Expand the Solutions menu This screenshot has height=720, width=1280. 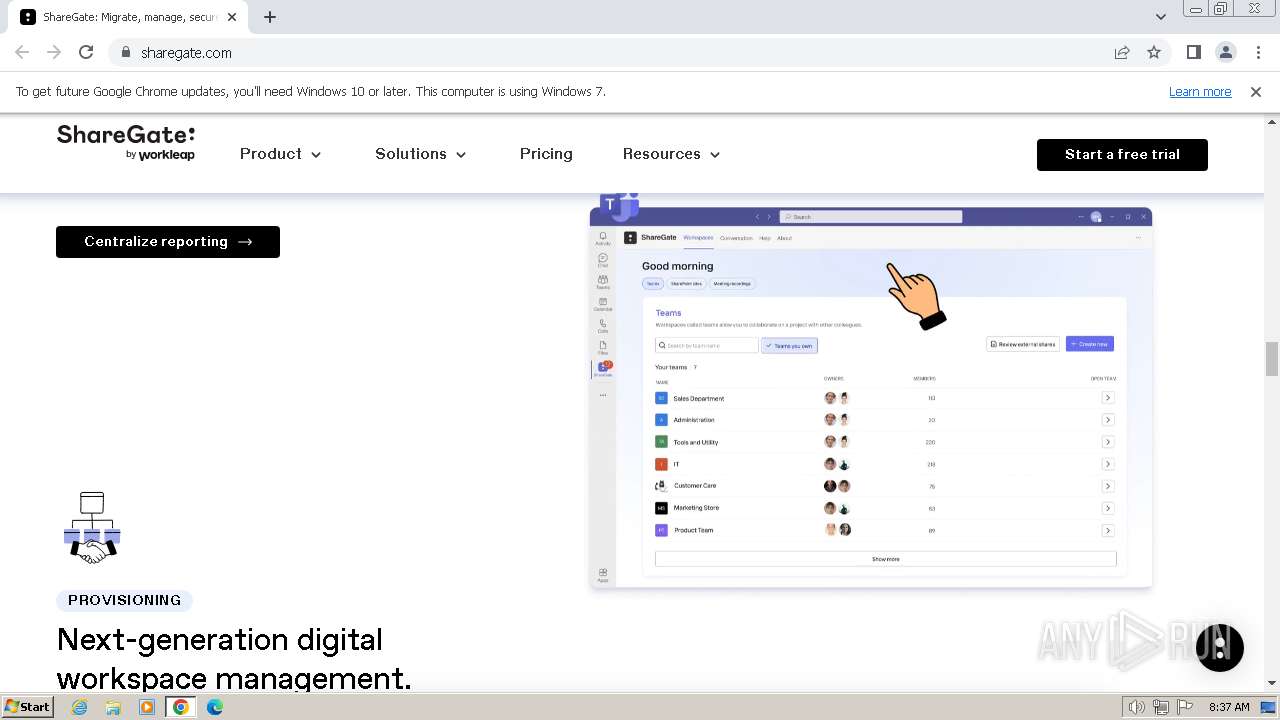pos(421,154)
